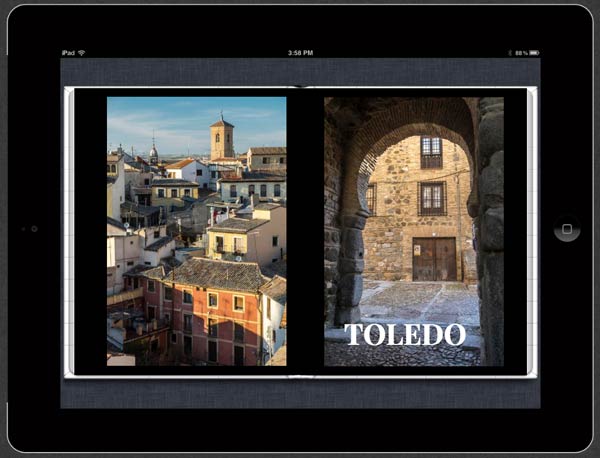Image resolution: width=600 pixels, height=458 pixels.
Task: Tap the Toledo rooftops photo on left page
Action: [197, 231]
